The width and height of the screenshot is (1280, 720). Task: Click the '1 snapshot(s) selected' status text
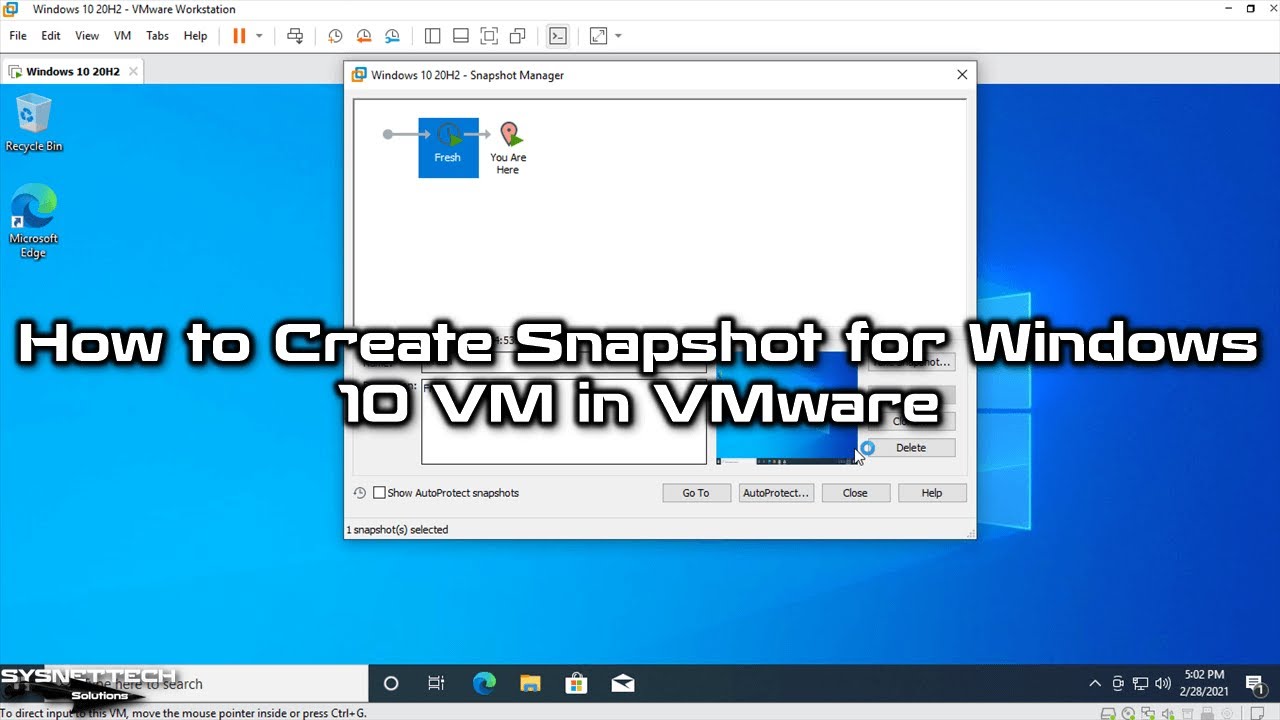[x=398, y=530]
